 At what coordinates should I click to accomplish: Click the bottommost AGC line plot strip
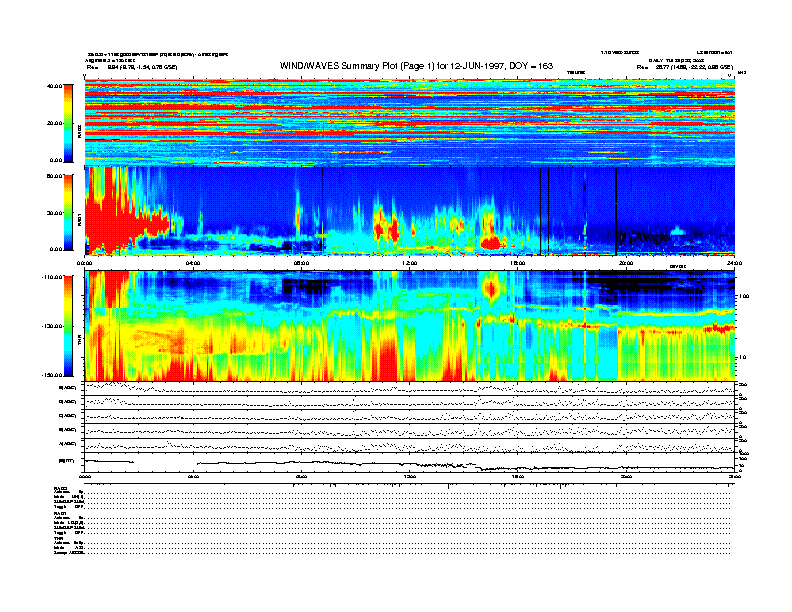410,445
